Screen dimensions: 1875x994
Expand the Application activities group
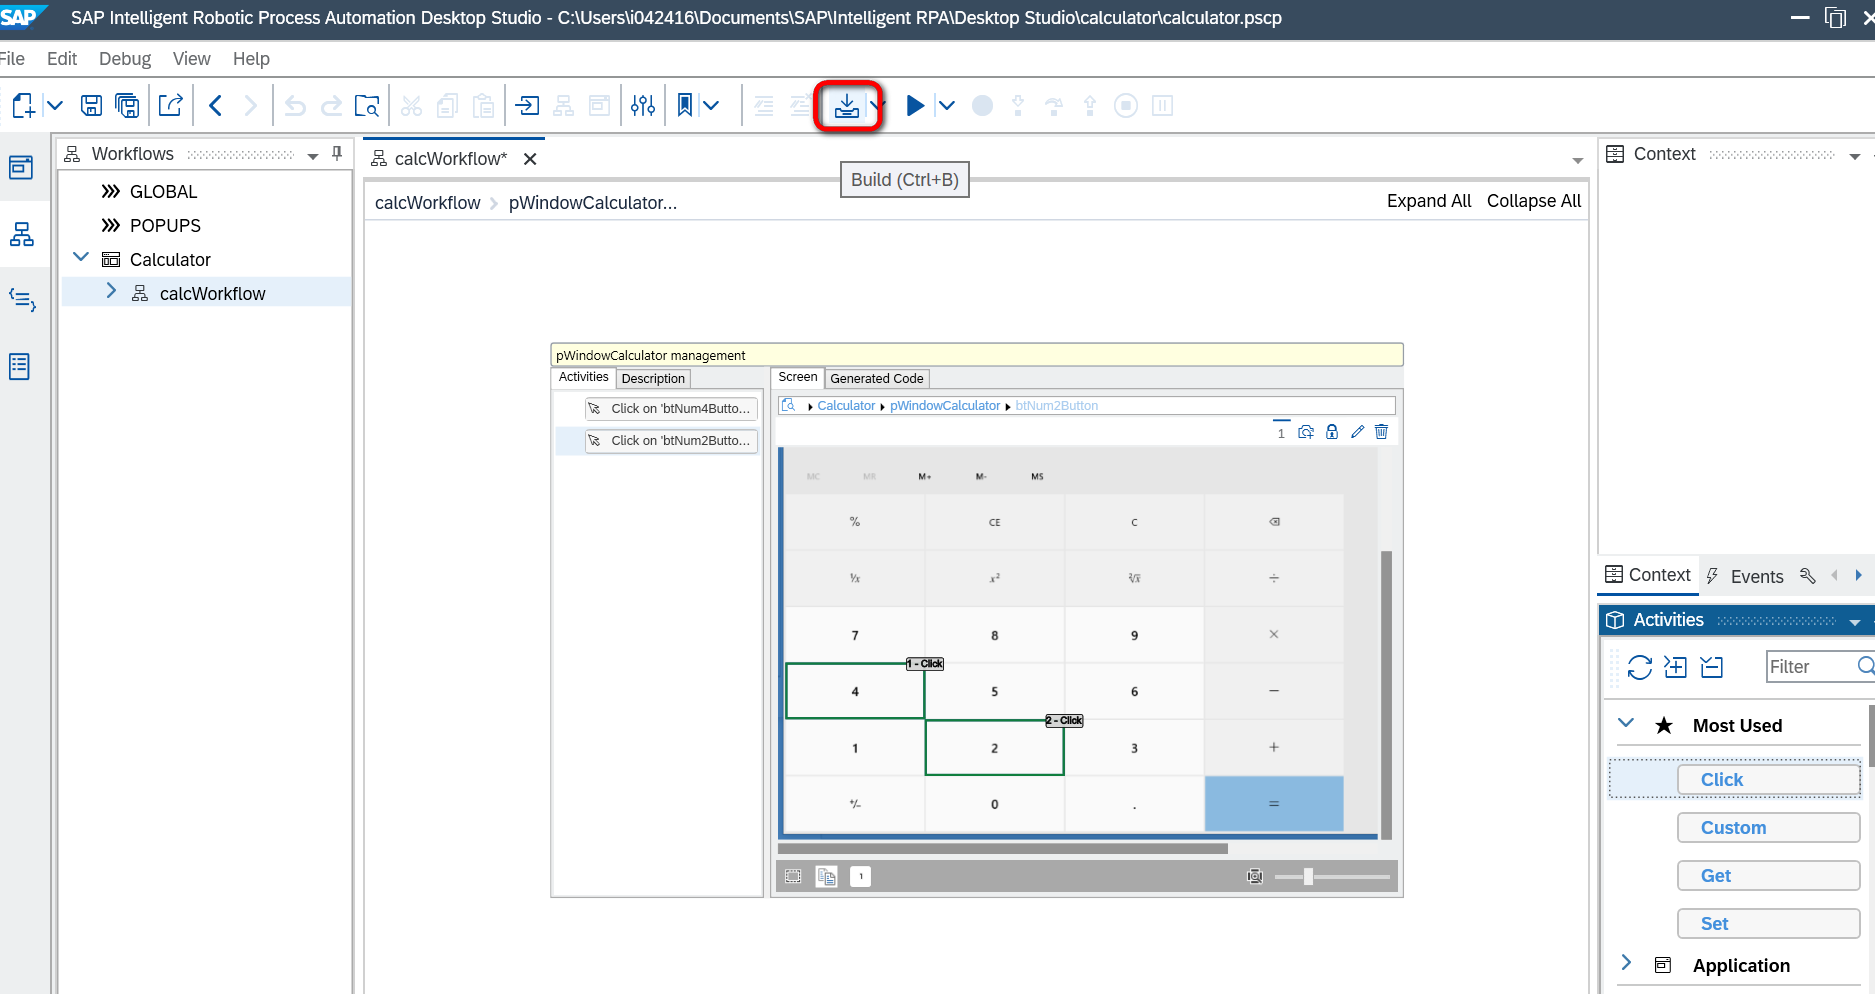point(1626,963)
